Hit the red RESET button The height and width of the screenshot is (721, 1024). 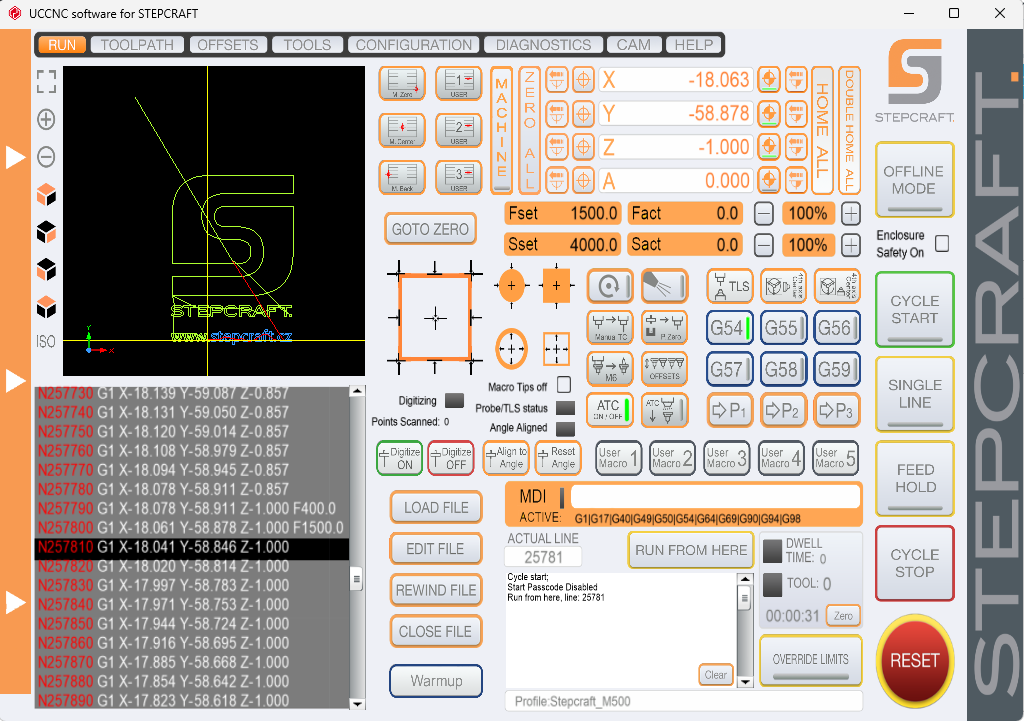pyautogui.click(x=914, y=661)
